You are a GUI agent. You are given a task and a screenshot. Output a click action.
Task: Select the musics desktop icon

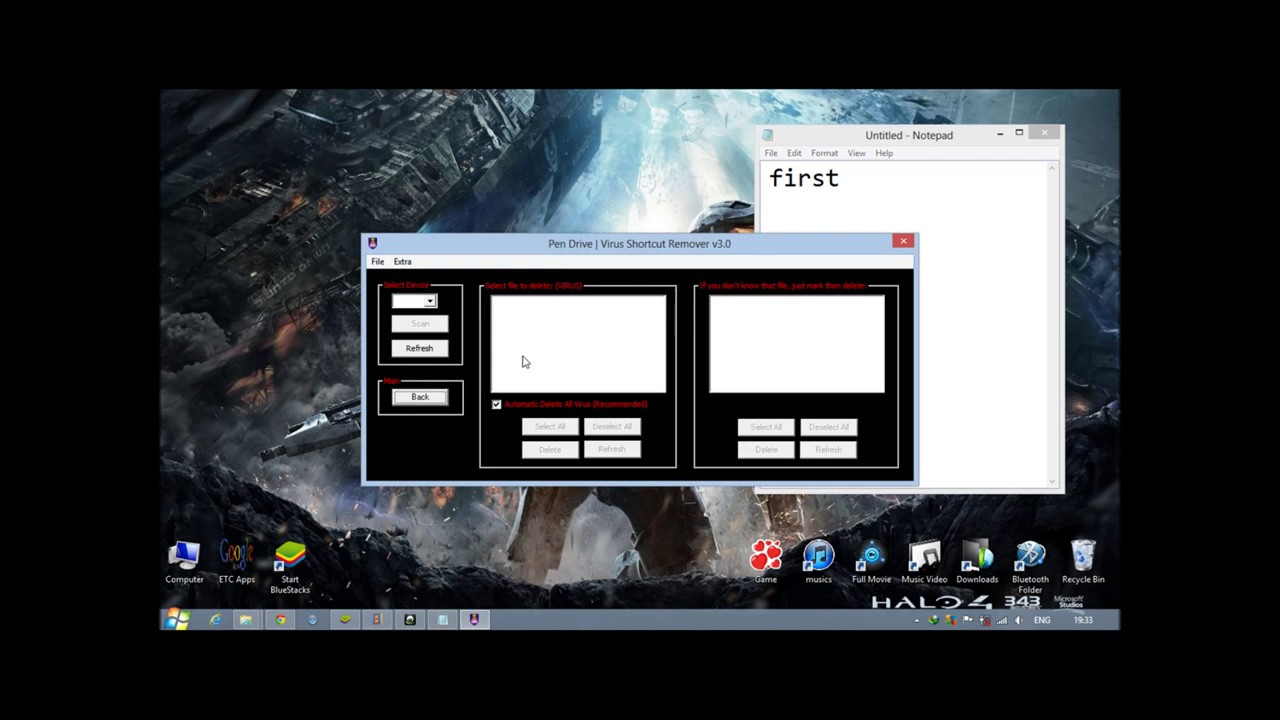[x=818, y=563]
